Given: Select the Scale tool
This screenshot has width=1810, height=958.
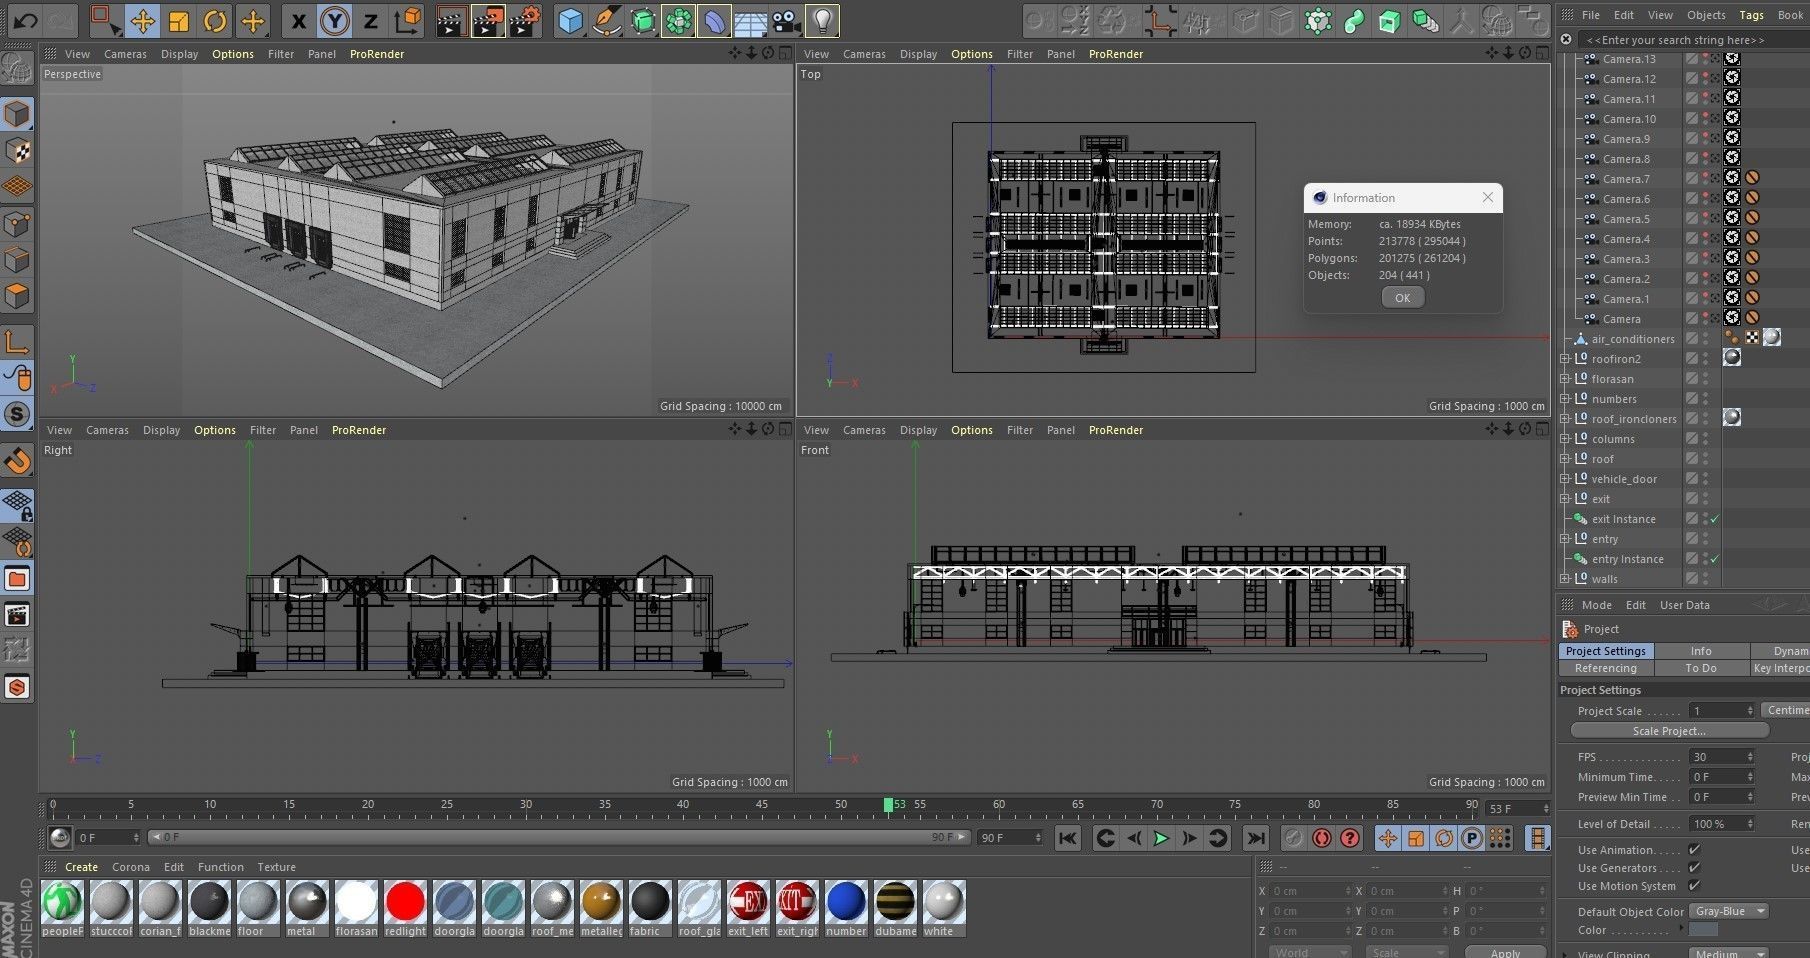Looking at the screenshot, I should (x=179, y=20).
